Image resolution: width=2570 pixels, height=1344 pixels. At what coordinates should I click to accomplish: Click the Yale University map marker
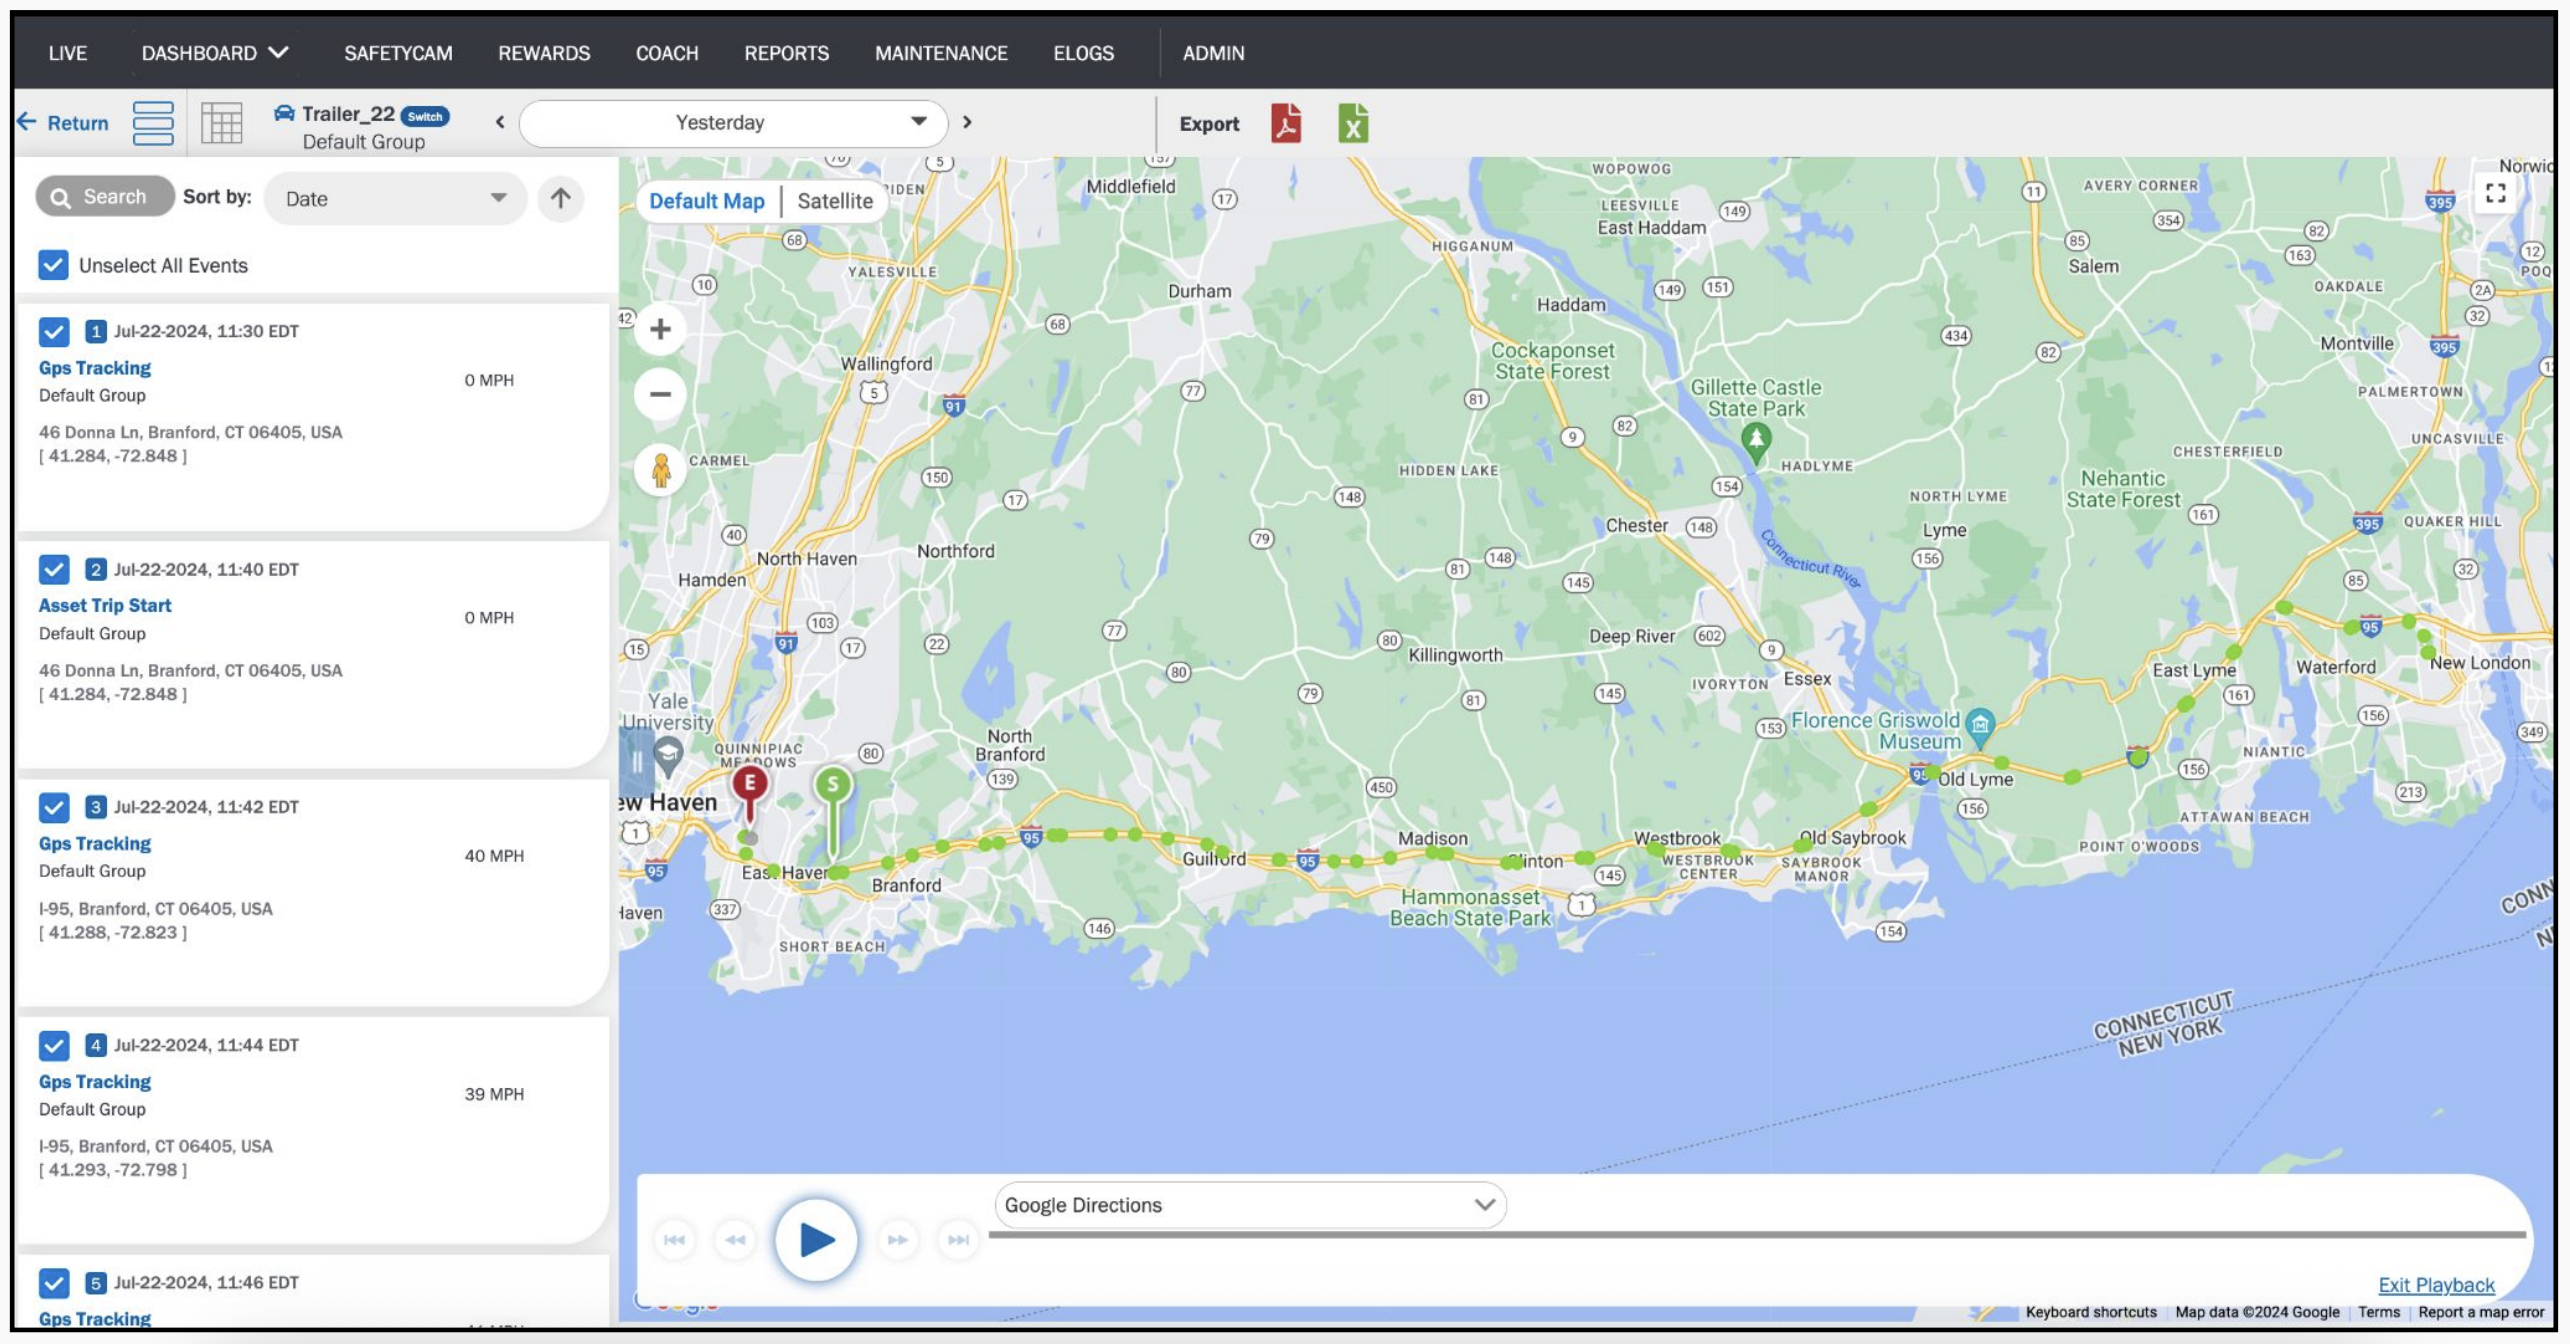click(x=668, y=757)
